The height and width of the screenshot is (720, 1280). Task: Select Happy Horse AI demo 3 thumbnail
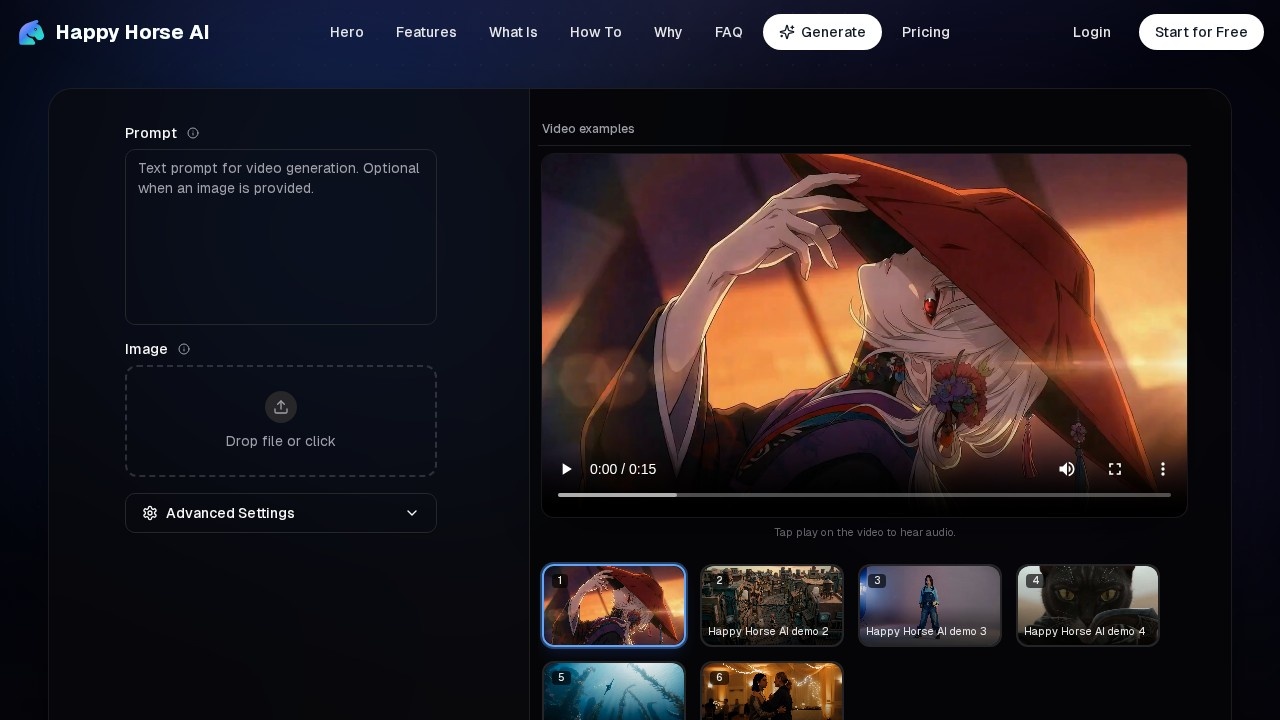930,606
